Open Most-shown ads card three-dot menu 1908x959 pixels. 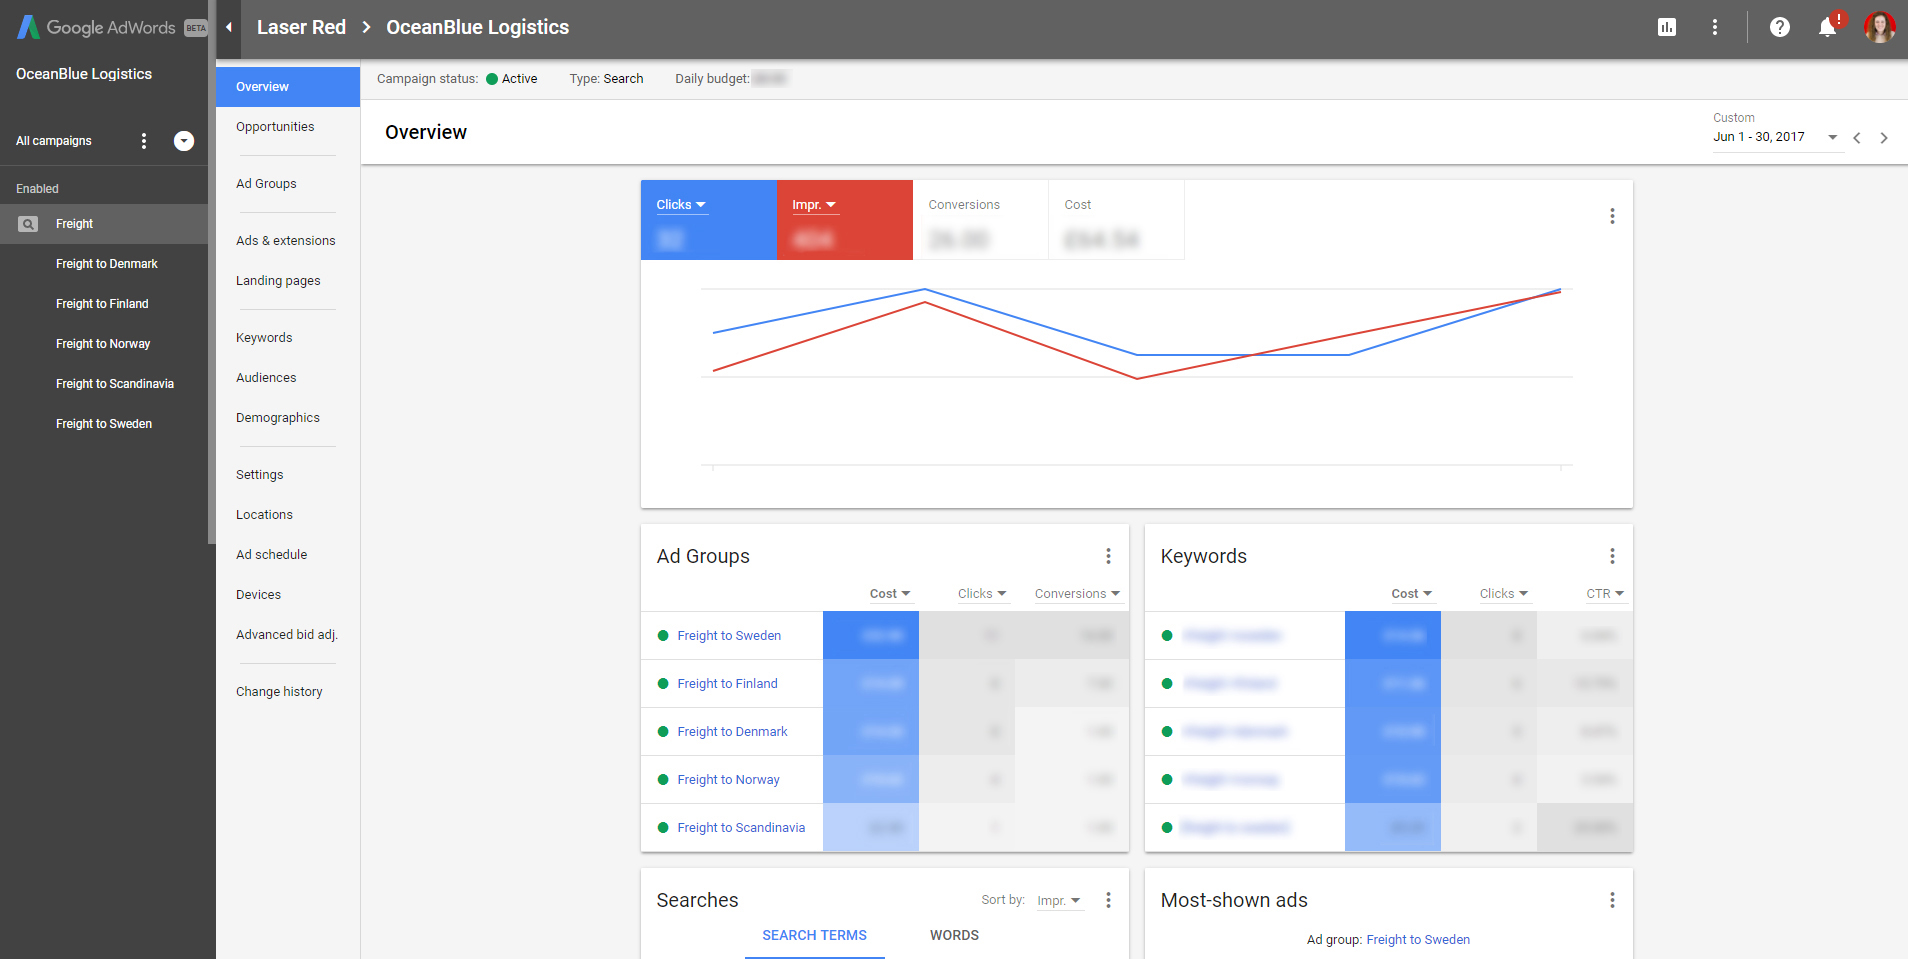coord(1612,900)
